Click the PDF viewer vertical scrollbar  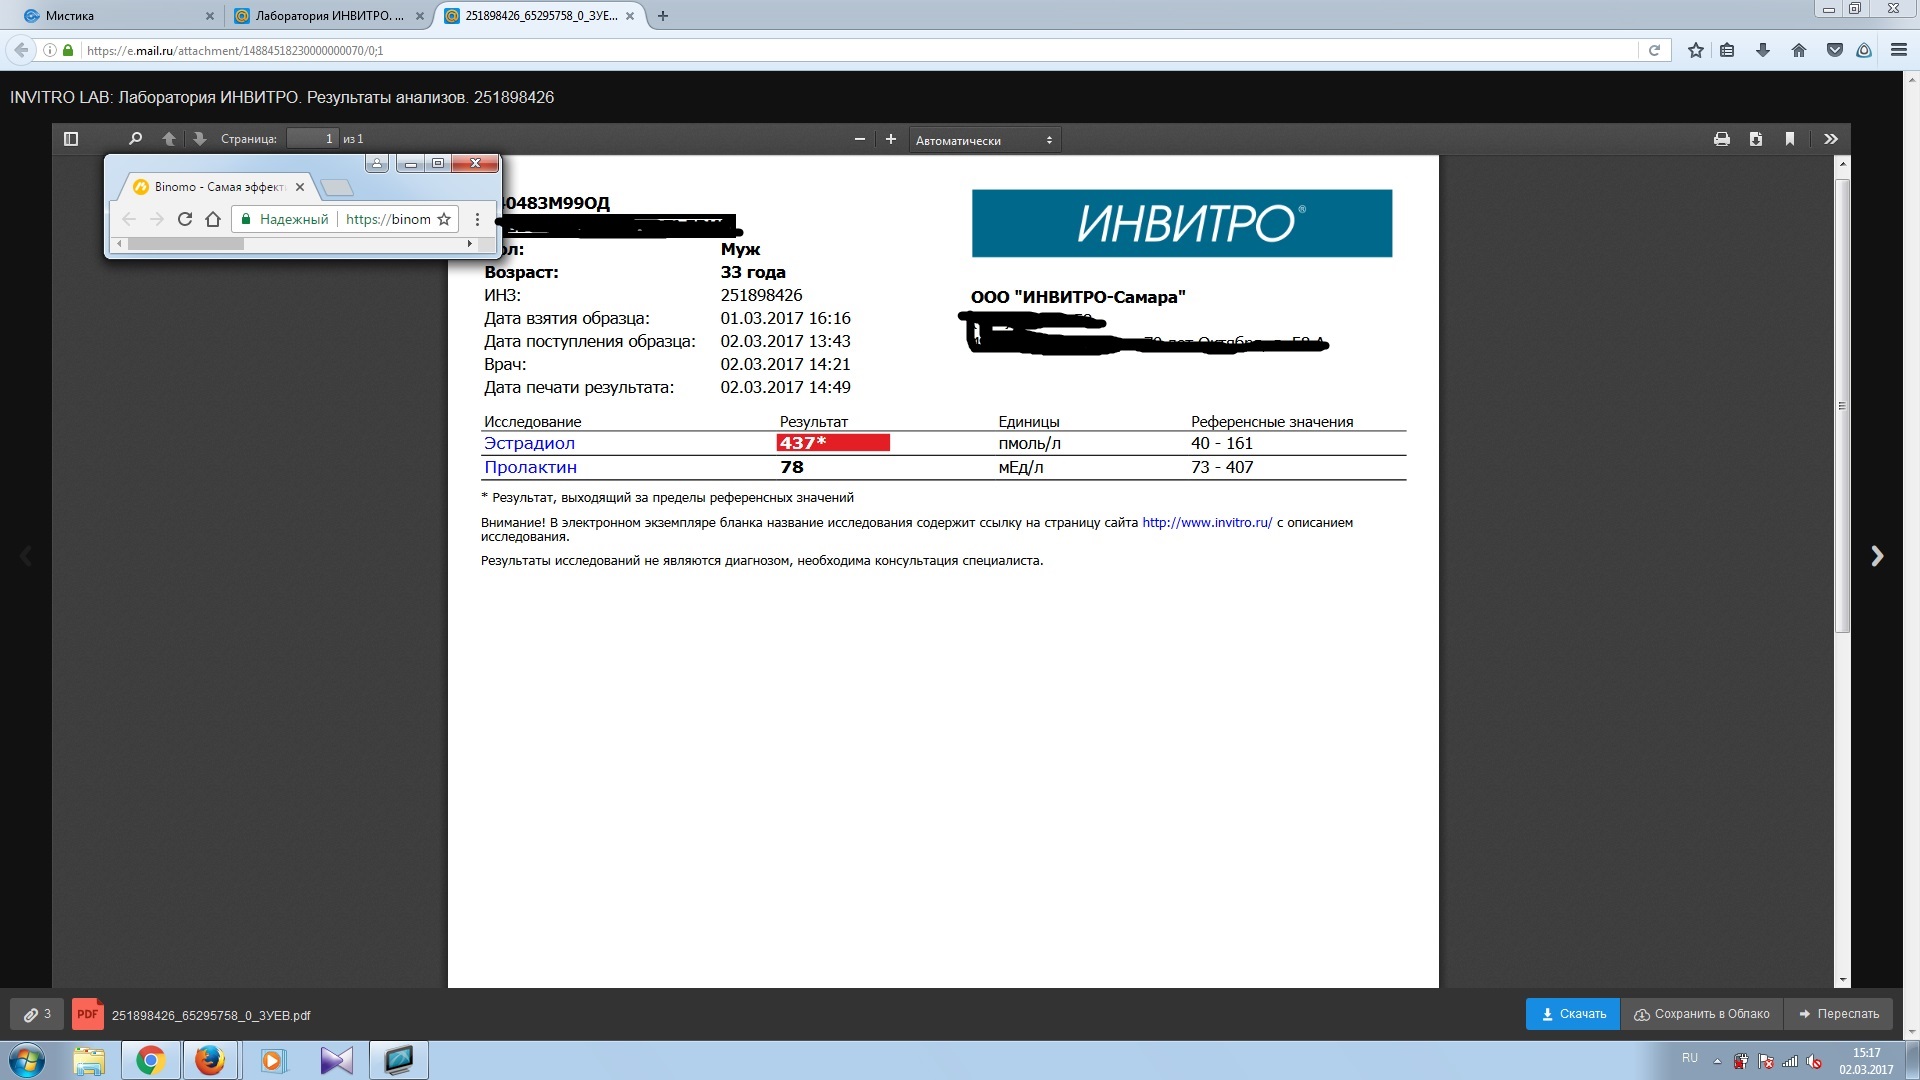(x=1843, y=405)
